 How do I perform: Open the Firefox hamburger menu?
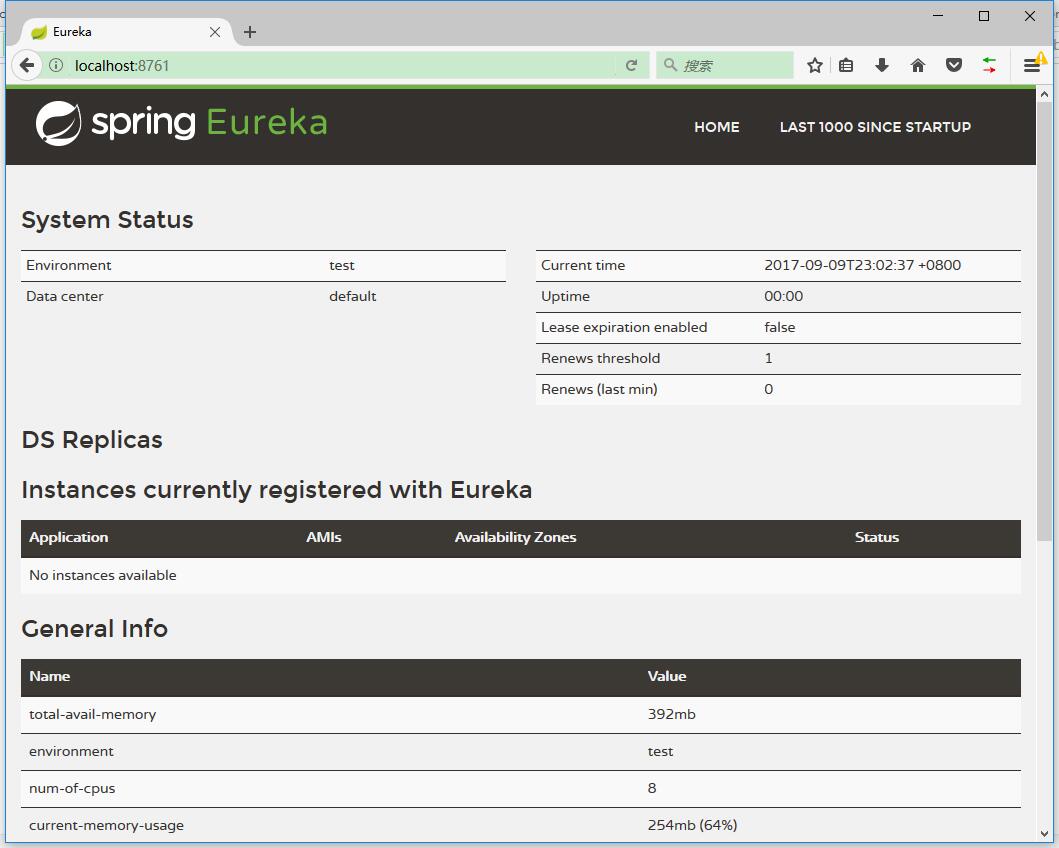click(1032, 65)
